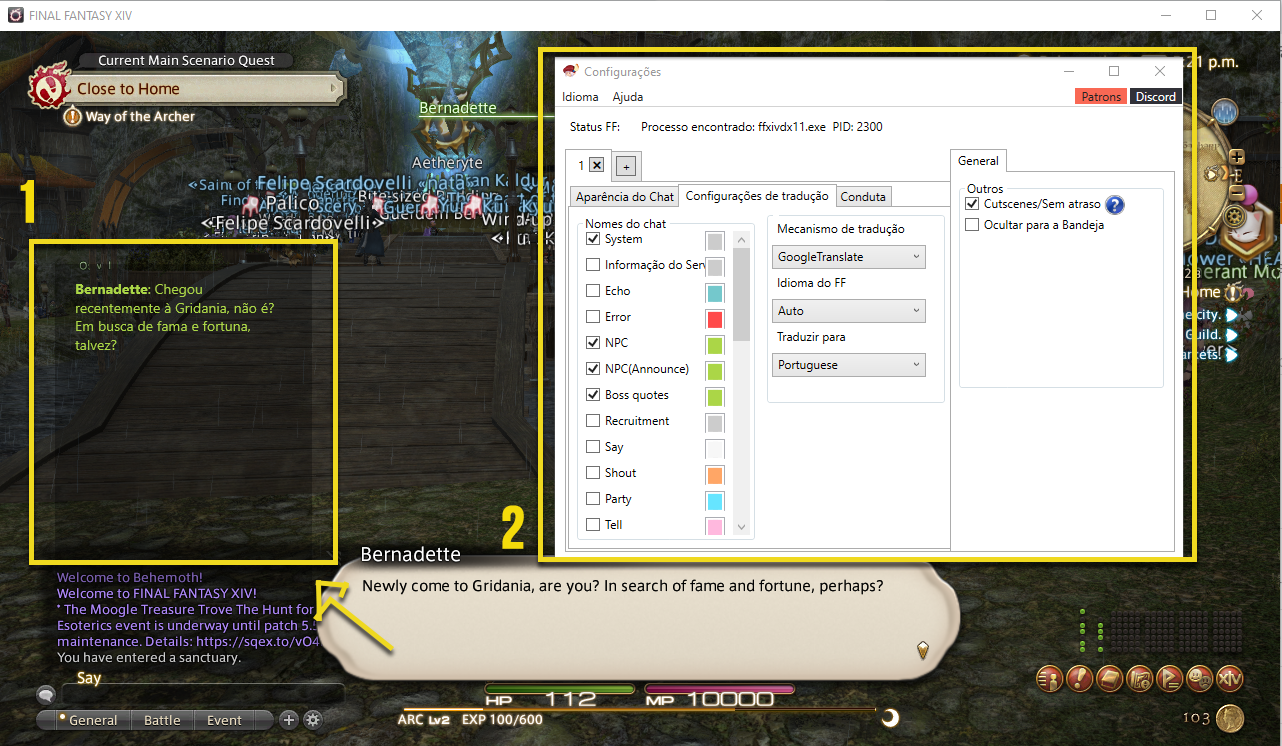Add a new chat window tab with +

point(626,166)
